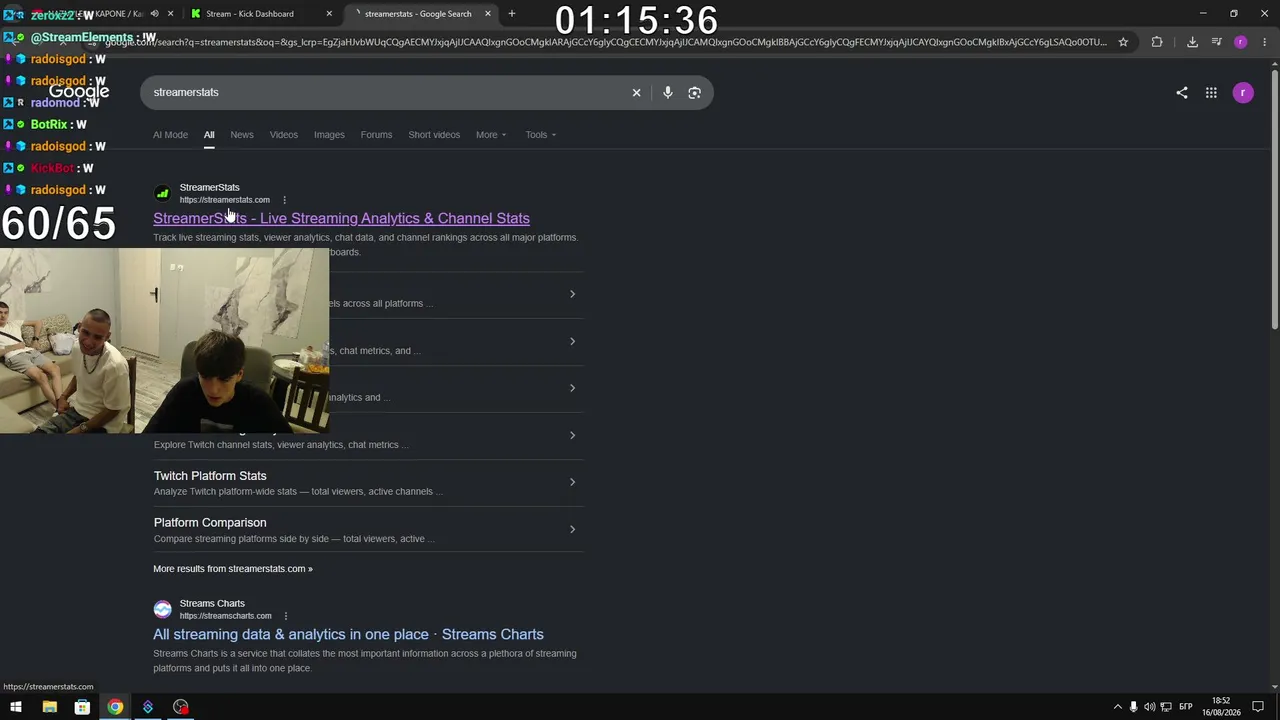The width and height of the screenshot is (1280, 720).
Task: Click More results from streamerstats.com
Action: 233,569
